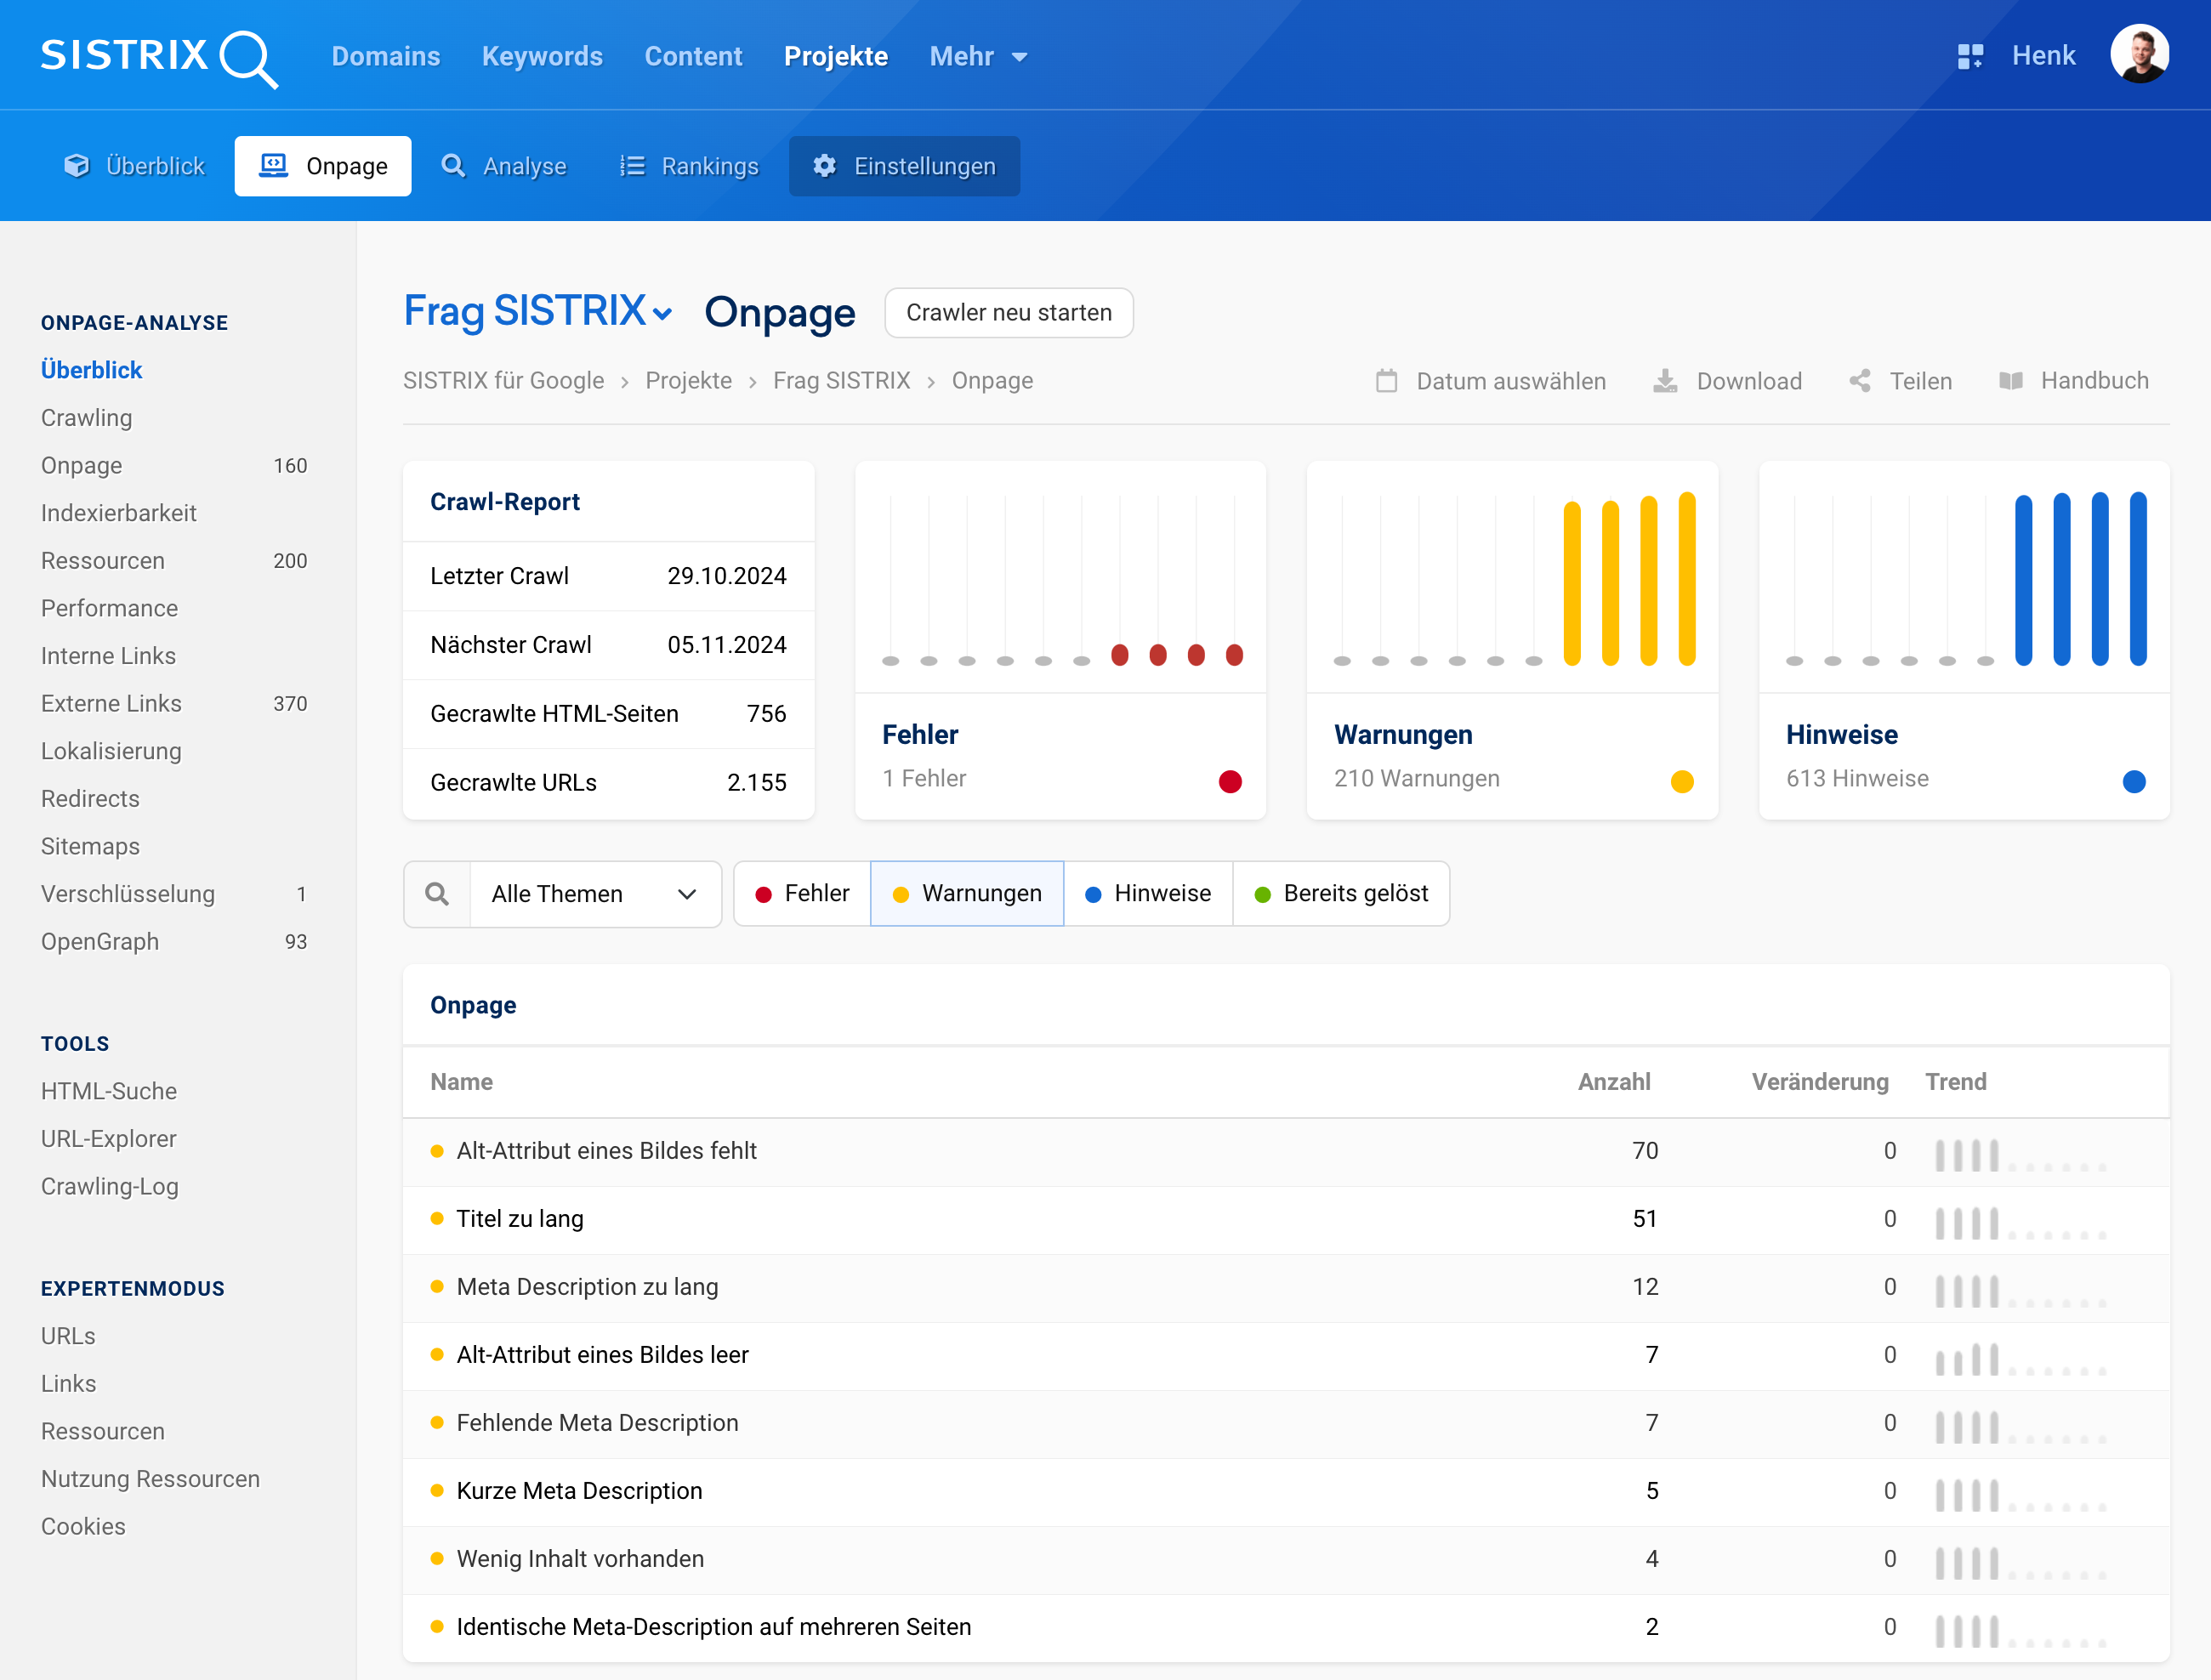Open Crawling-Log tool
This screenshot has width=2211, height=1680.
pos(109,1187)
